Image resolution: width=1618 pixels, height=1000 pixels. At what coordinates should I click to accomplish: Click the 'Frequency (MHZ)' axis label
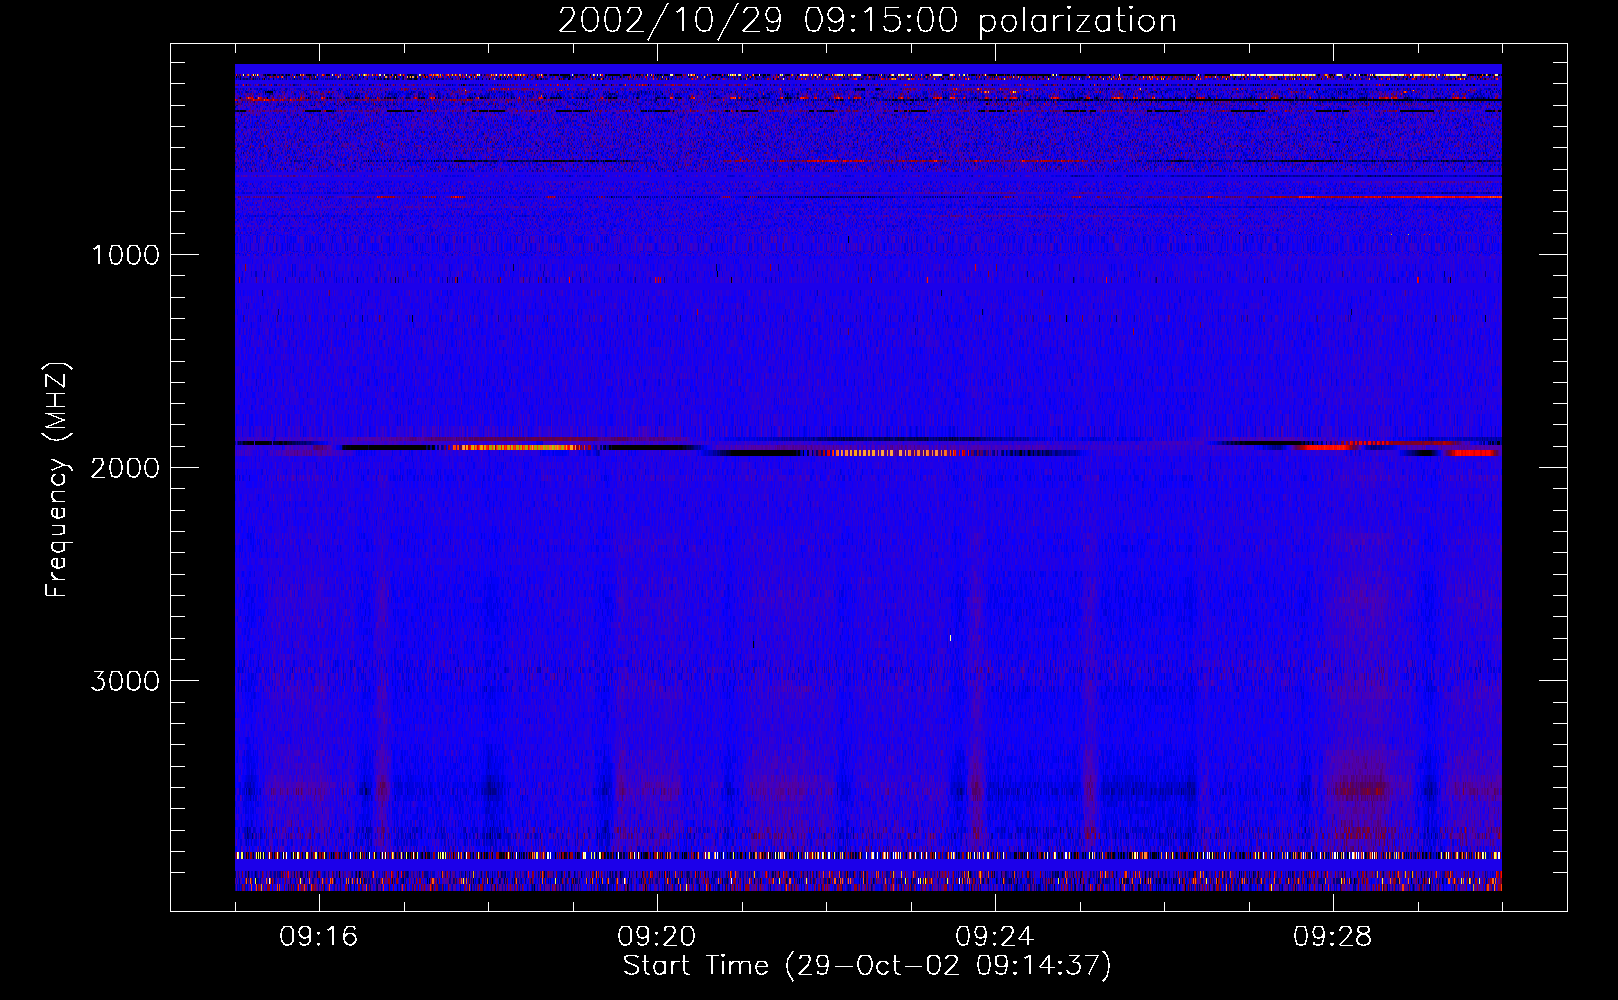[57, 480]
